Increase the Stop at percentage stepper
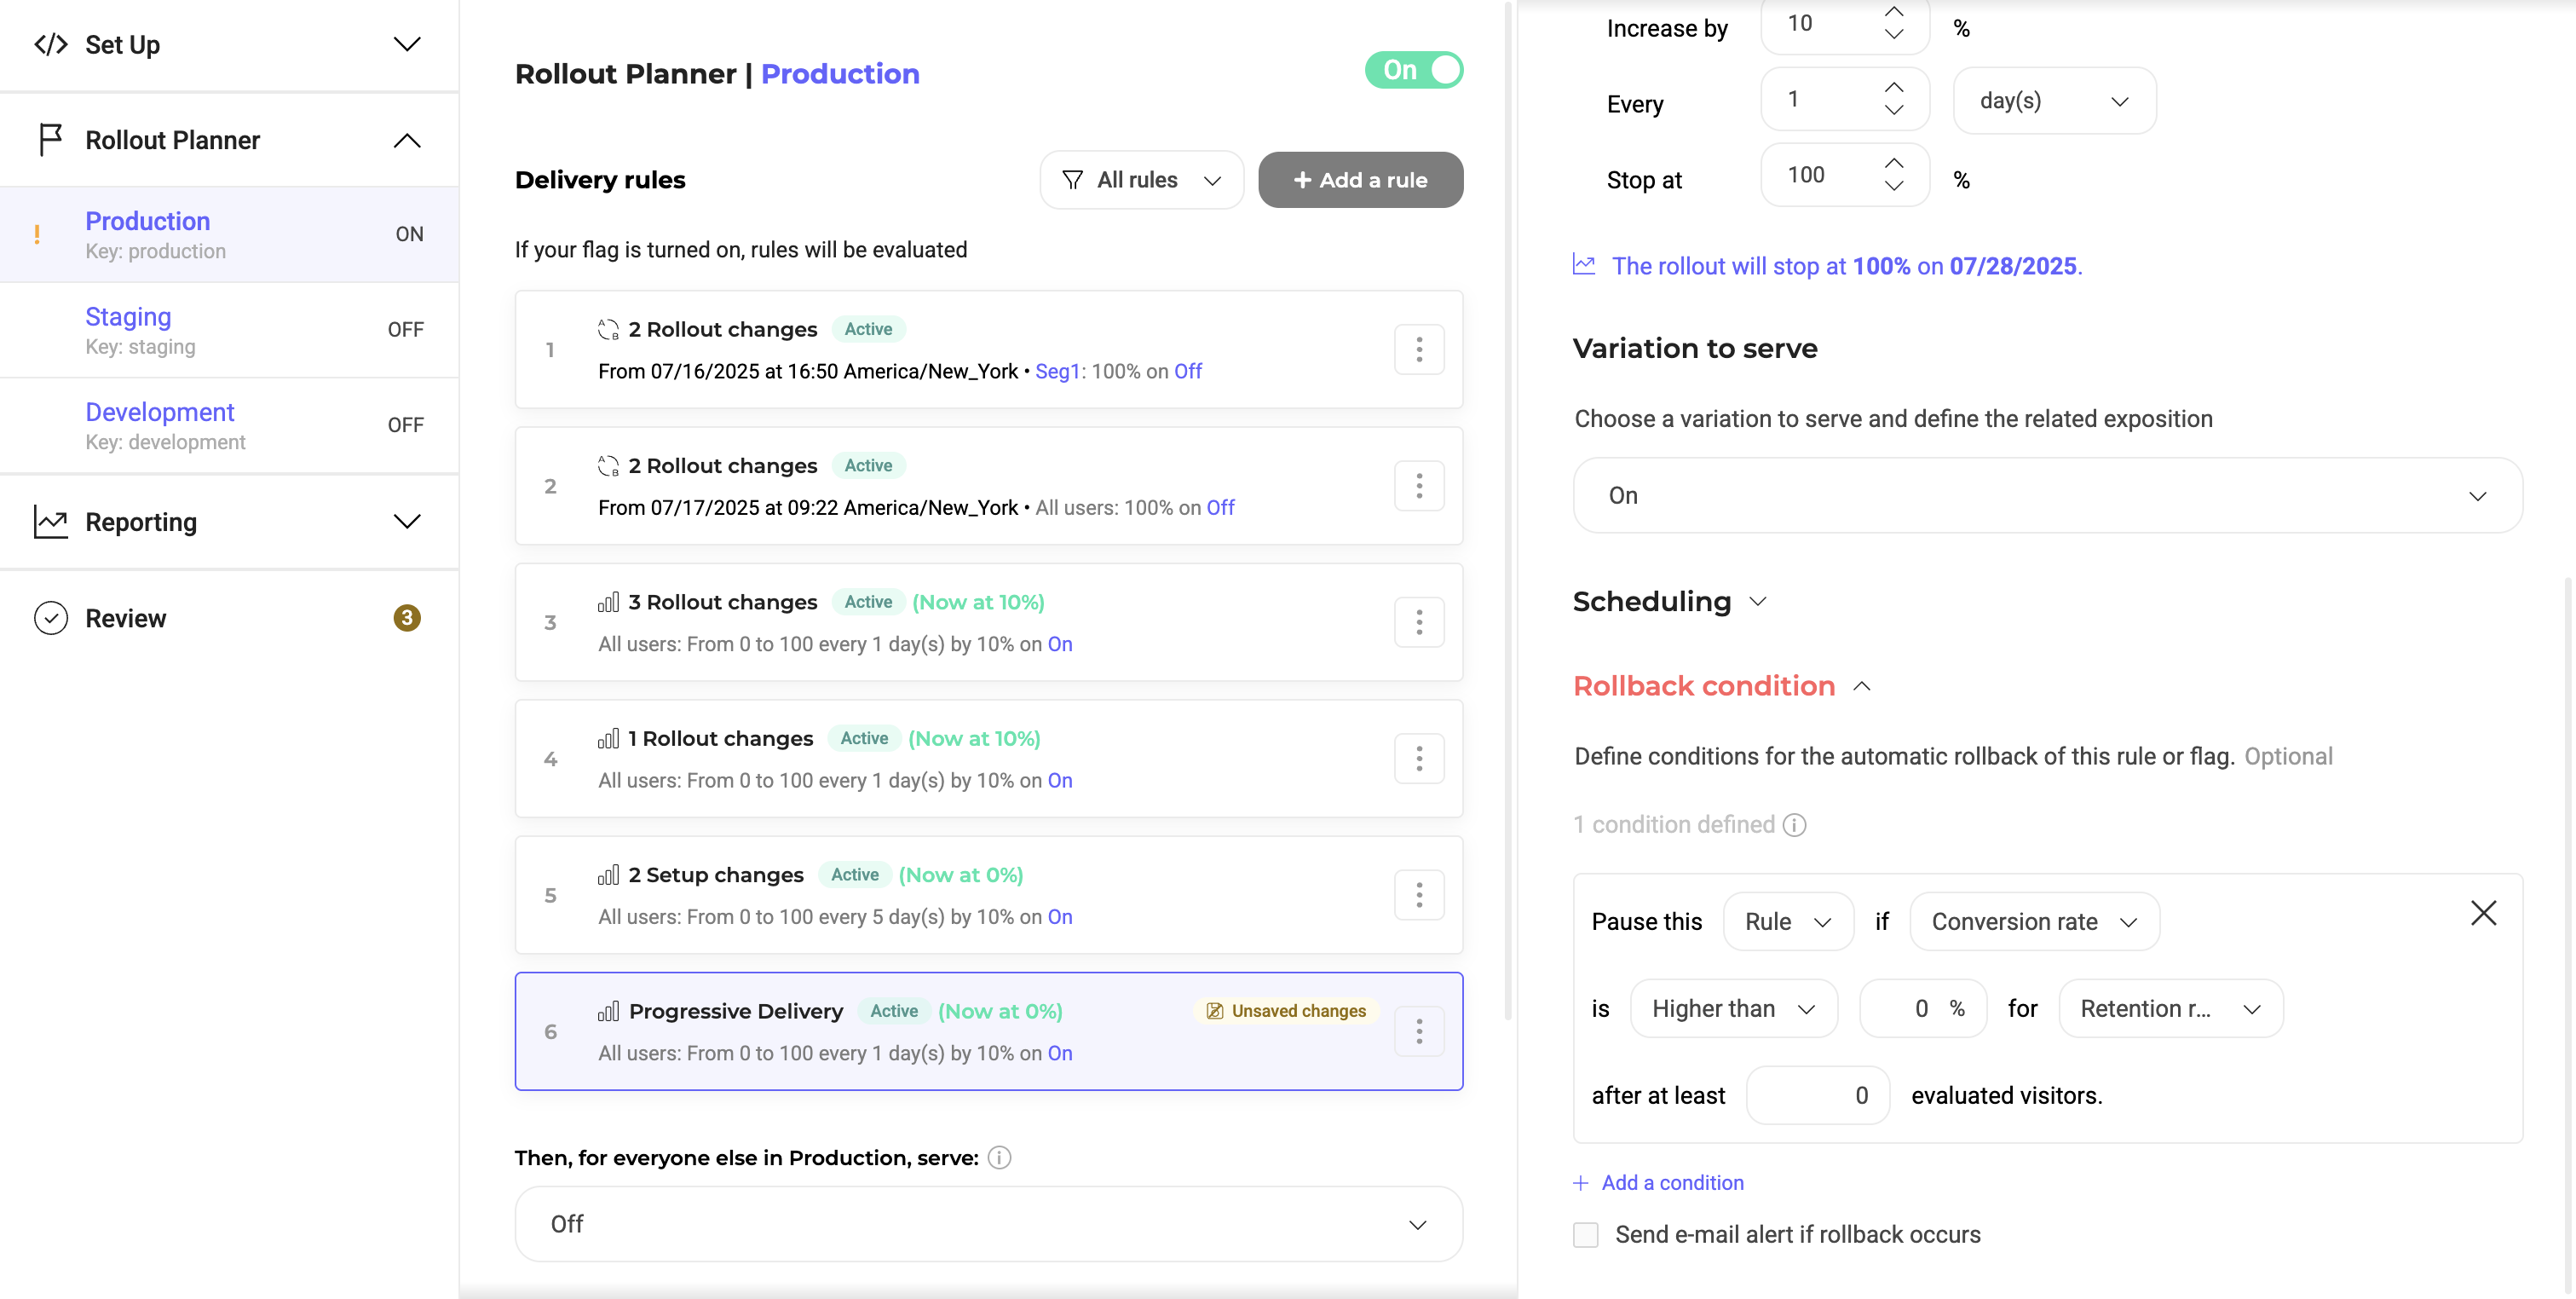Screen dimensions: 2576x1299 coord(1893,163)
